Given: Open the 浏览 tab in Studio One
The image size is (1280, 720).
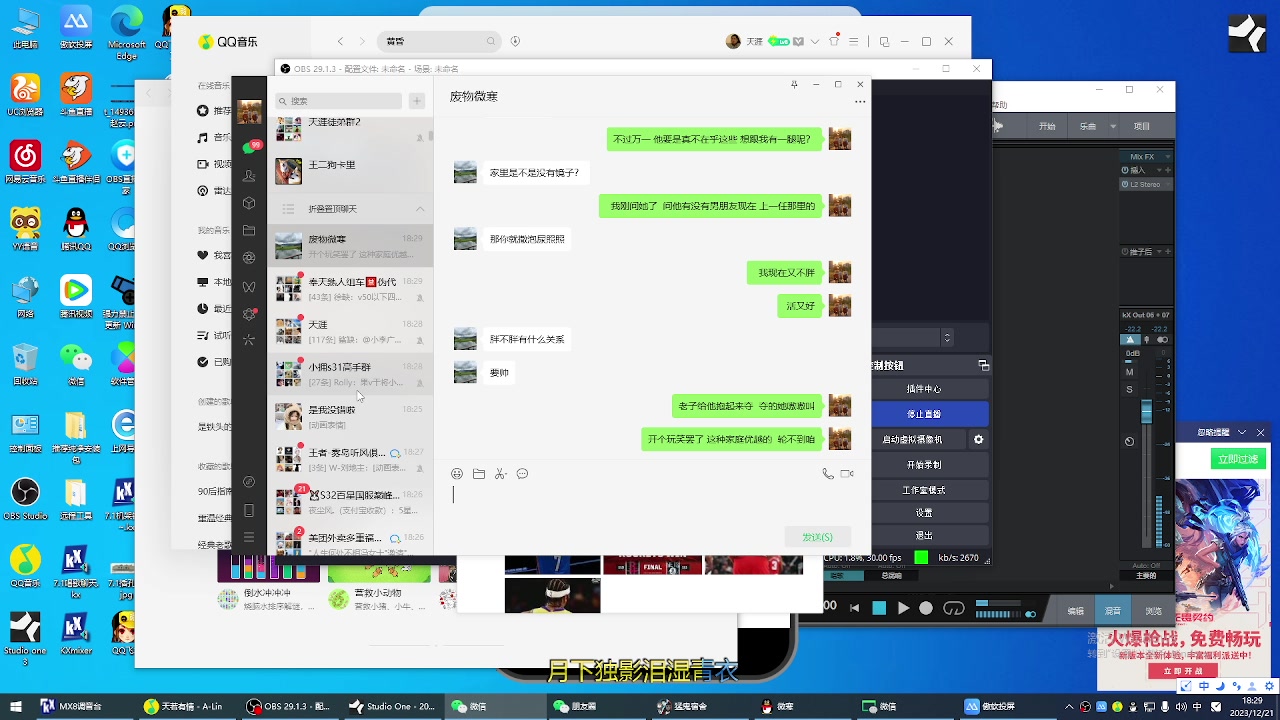Looking at the screenshot, I should (1154, 611).
